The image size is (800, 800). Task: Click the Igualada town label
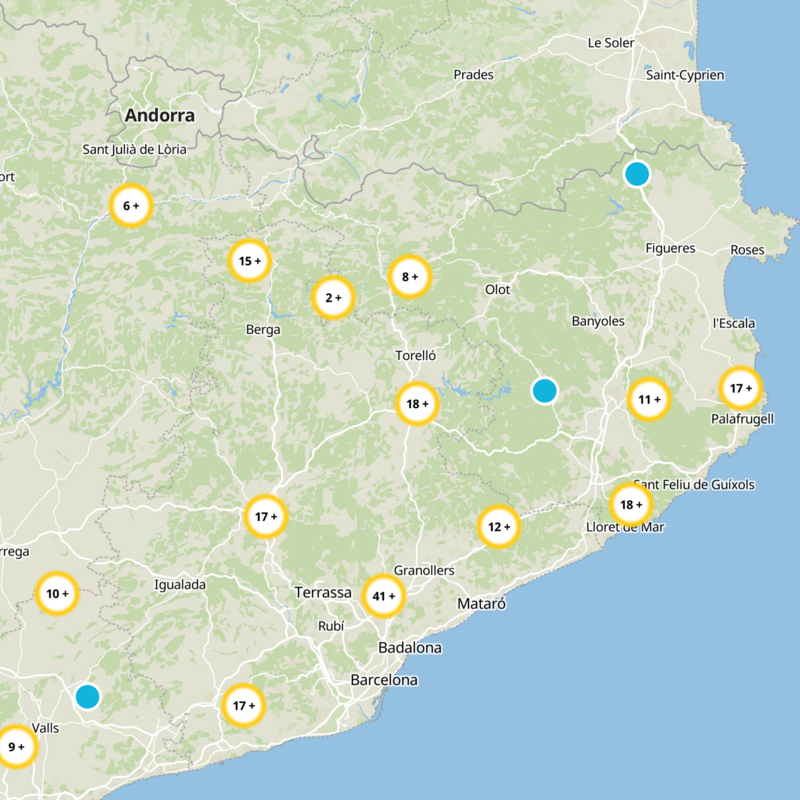click(180, 585)
